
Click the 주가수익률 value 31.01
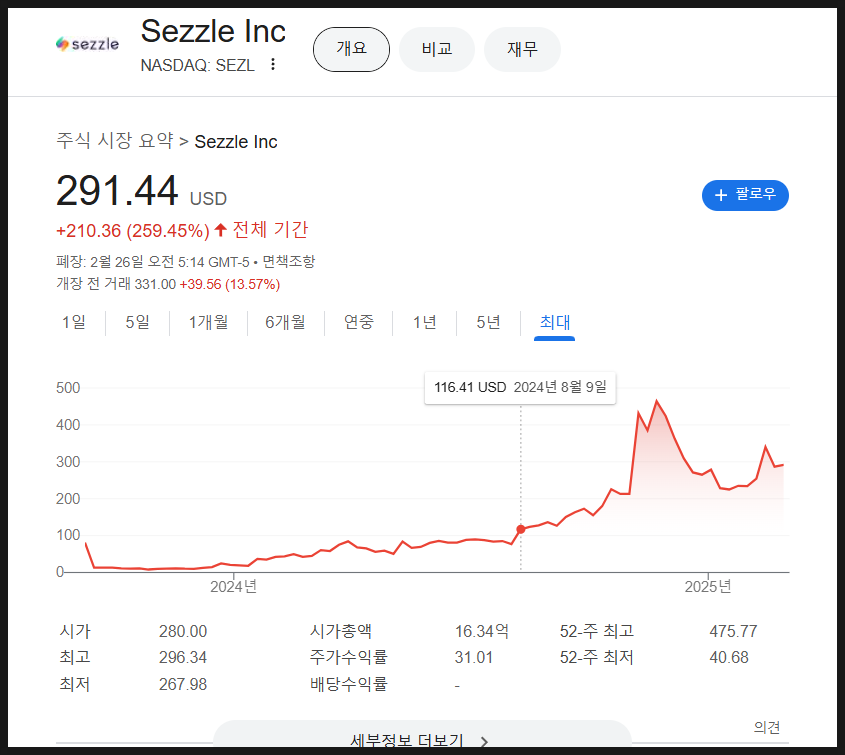pos(474,657)
